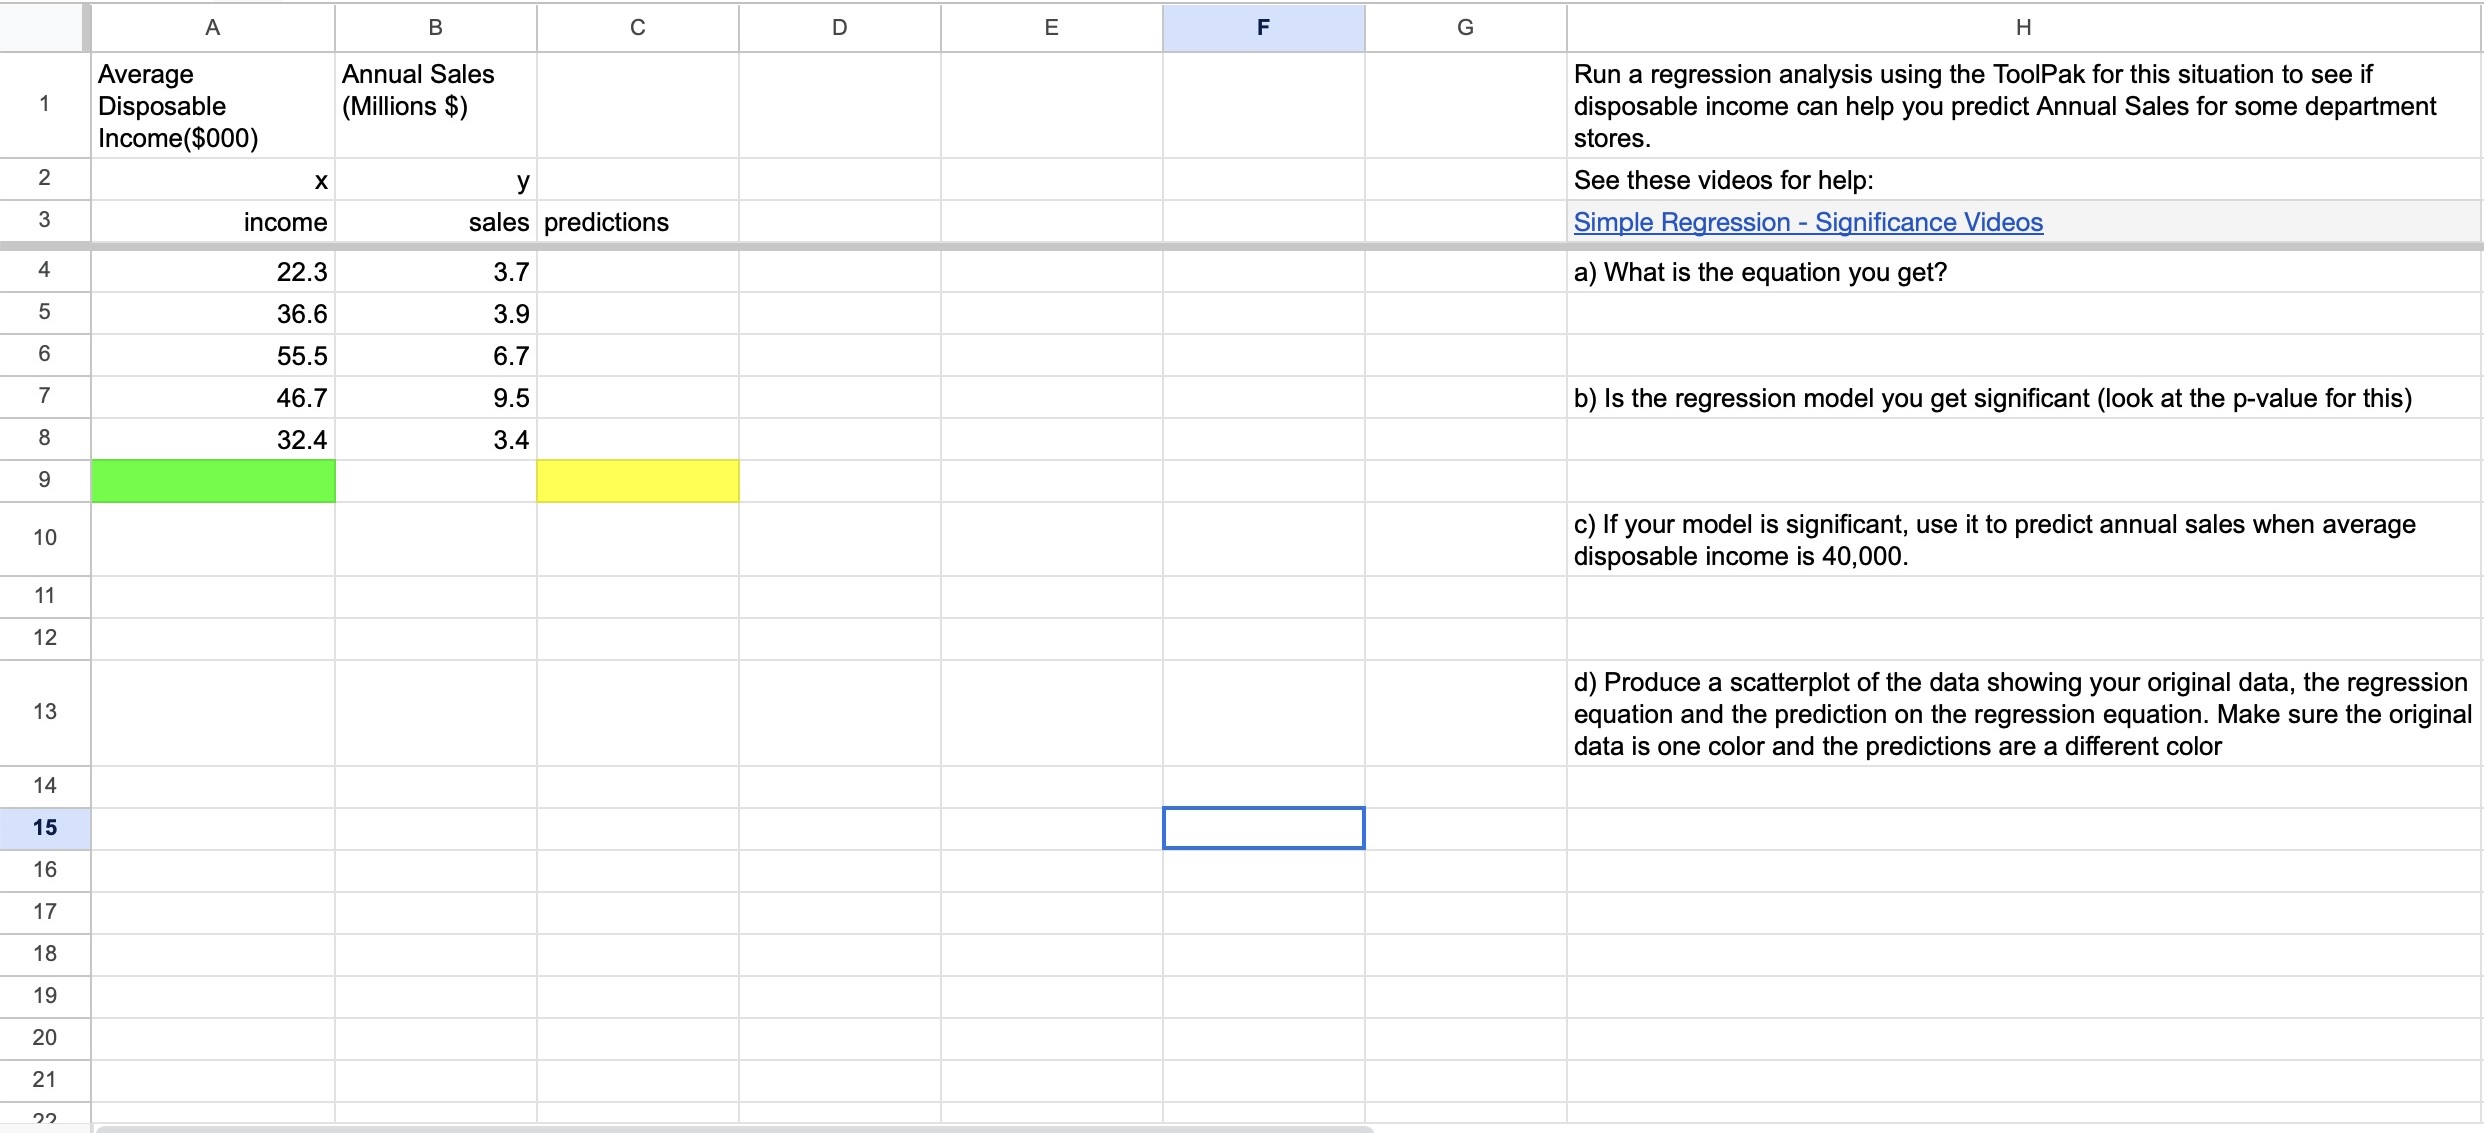Screen dimensions: 2484x1133
Task: Click the horizontal scrollbar at bottom
Action: tap(735, 1128)
